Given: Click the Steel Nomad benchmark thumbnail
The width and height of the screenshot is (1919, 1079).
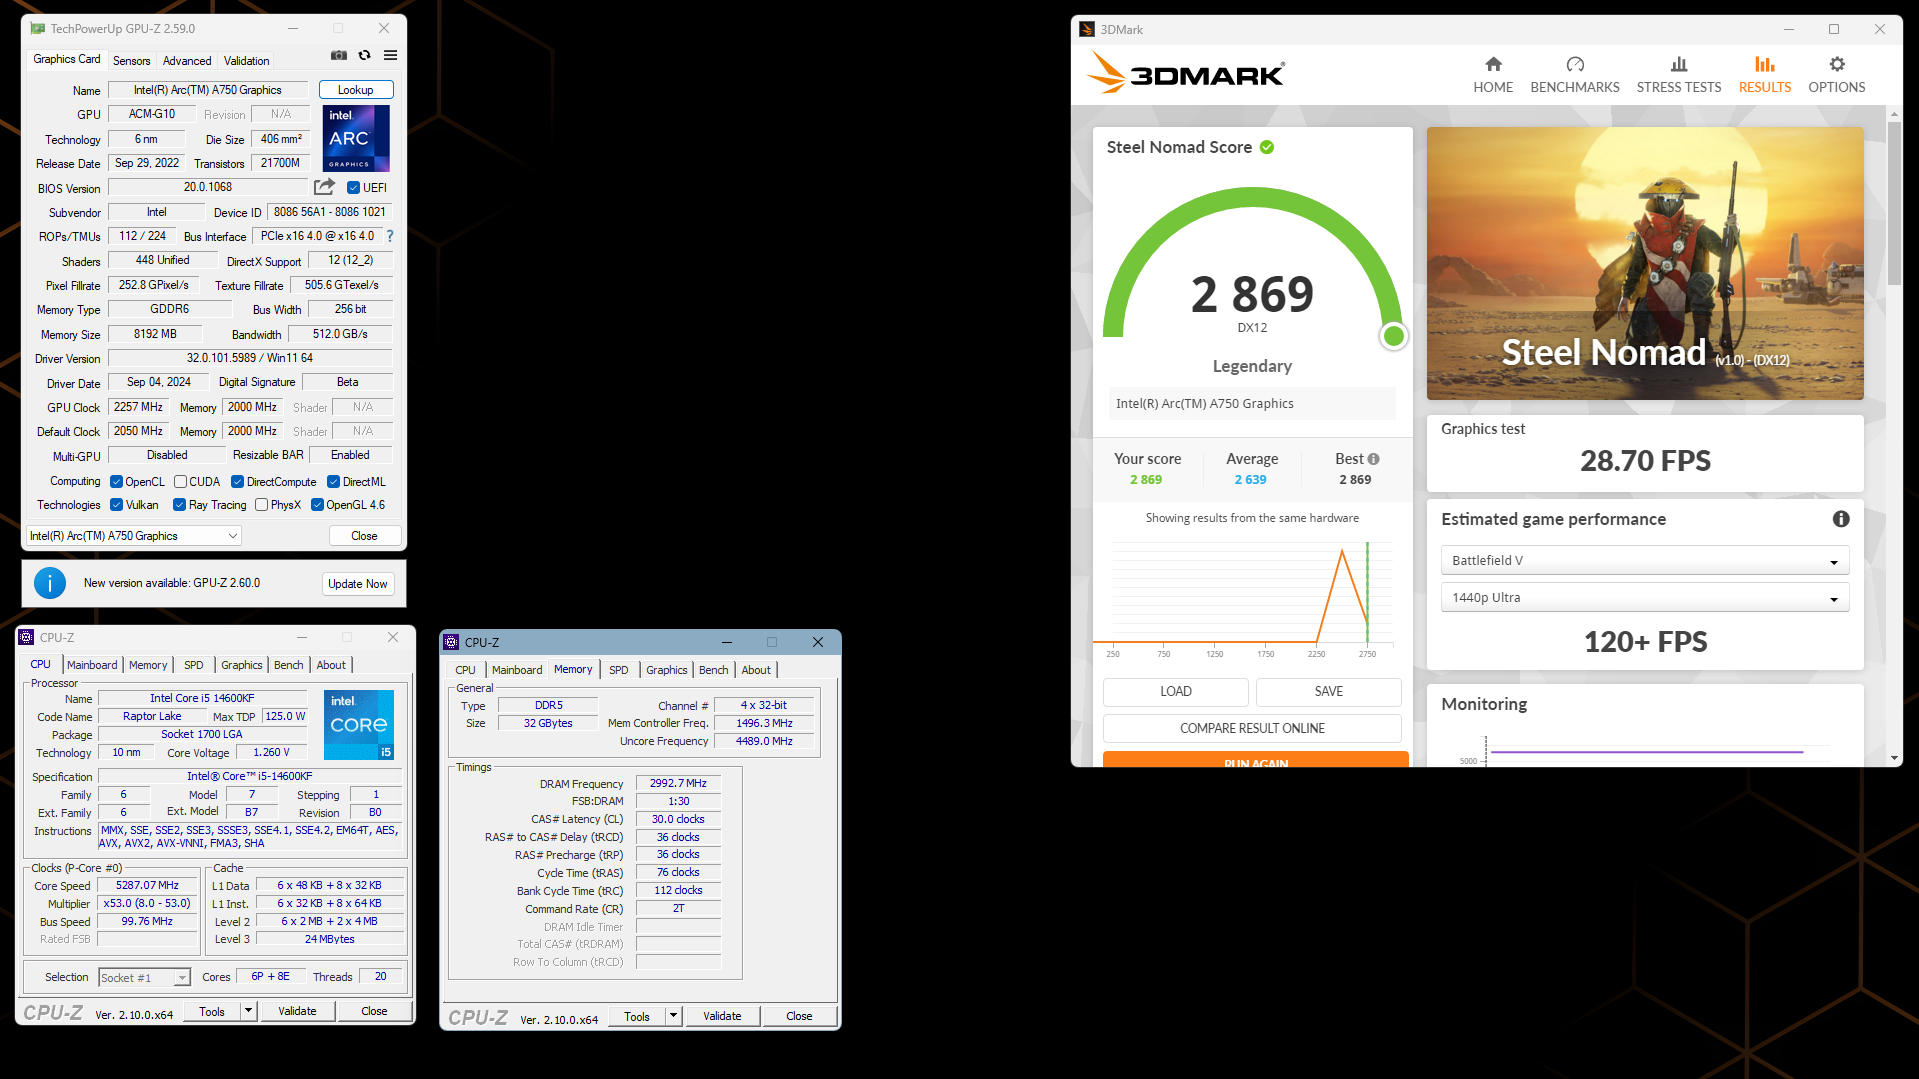Looking at the screenshot, I should point(1645,263).
